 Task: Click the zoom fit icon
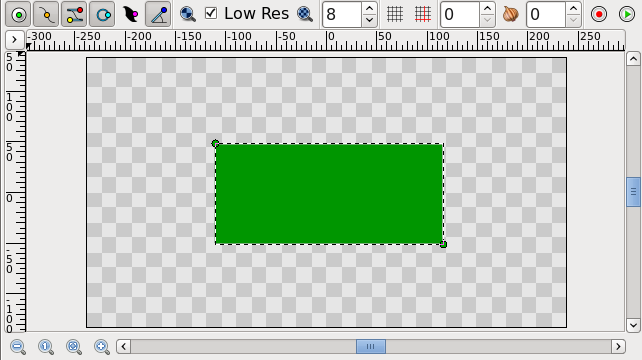(x=74, y=347)
